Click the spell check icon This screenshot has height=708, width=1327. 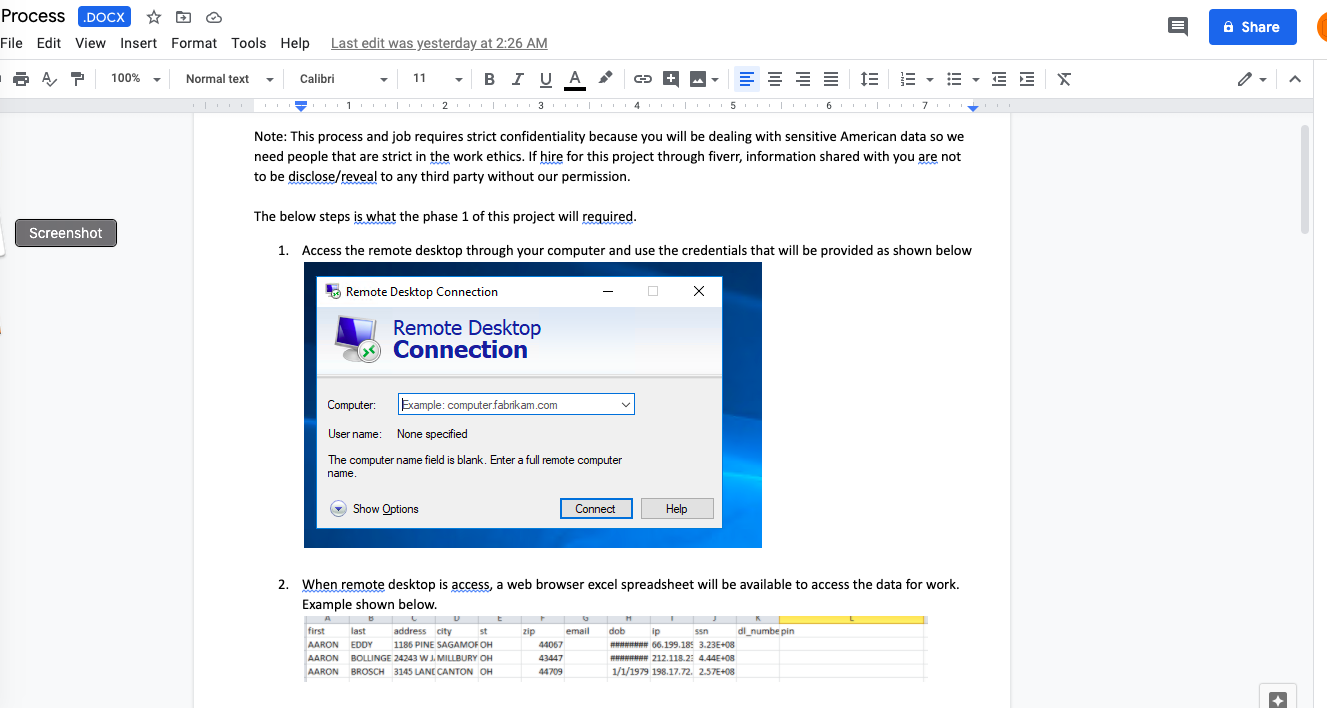pyautogui.click(x=49, y=79)
